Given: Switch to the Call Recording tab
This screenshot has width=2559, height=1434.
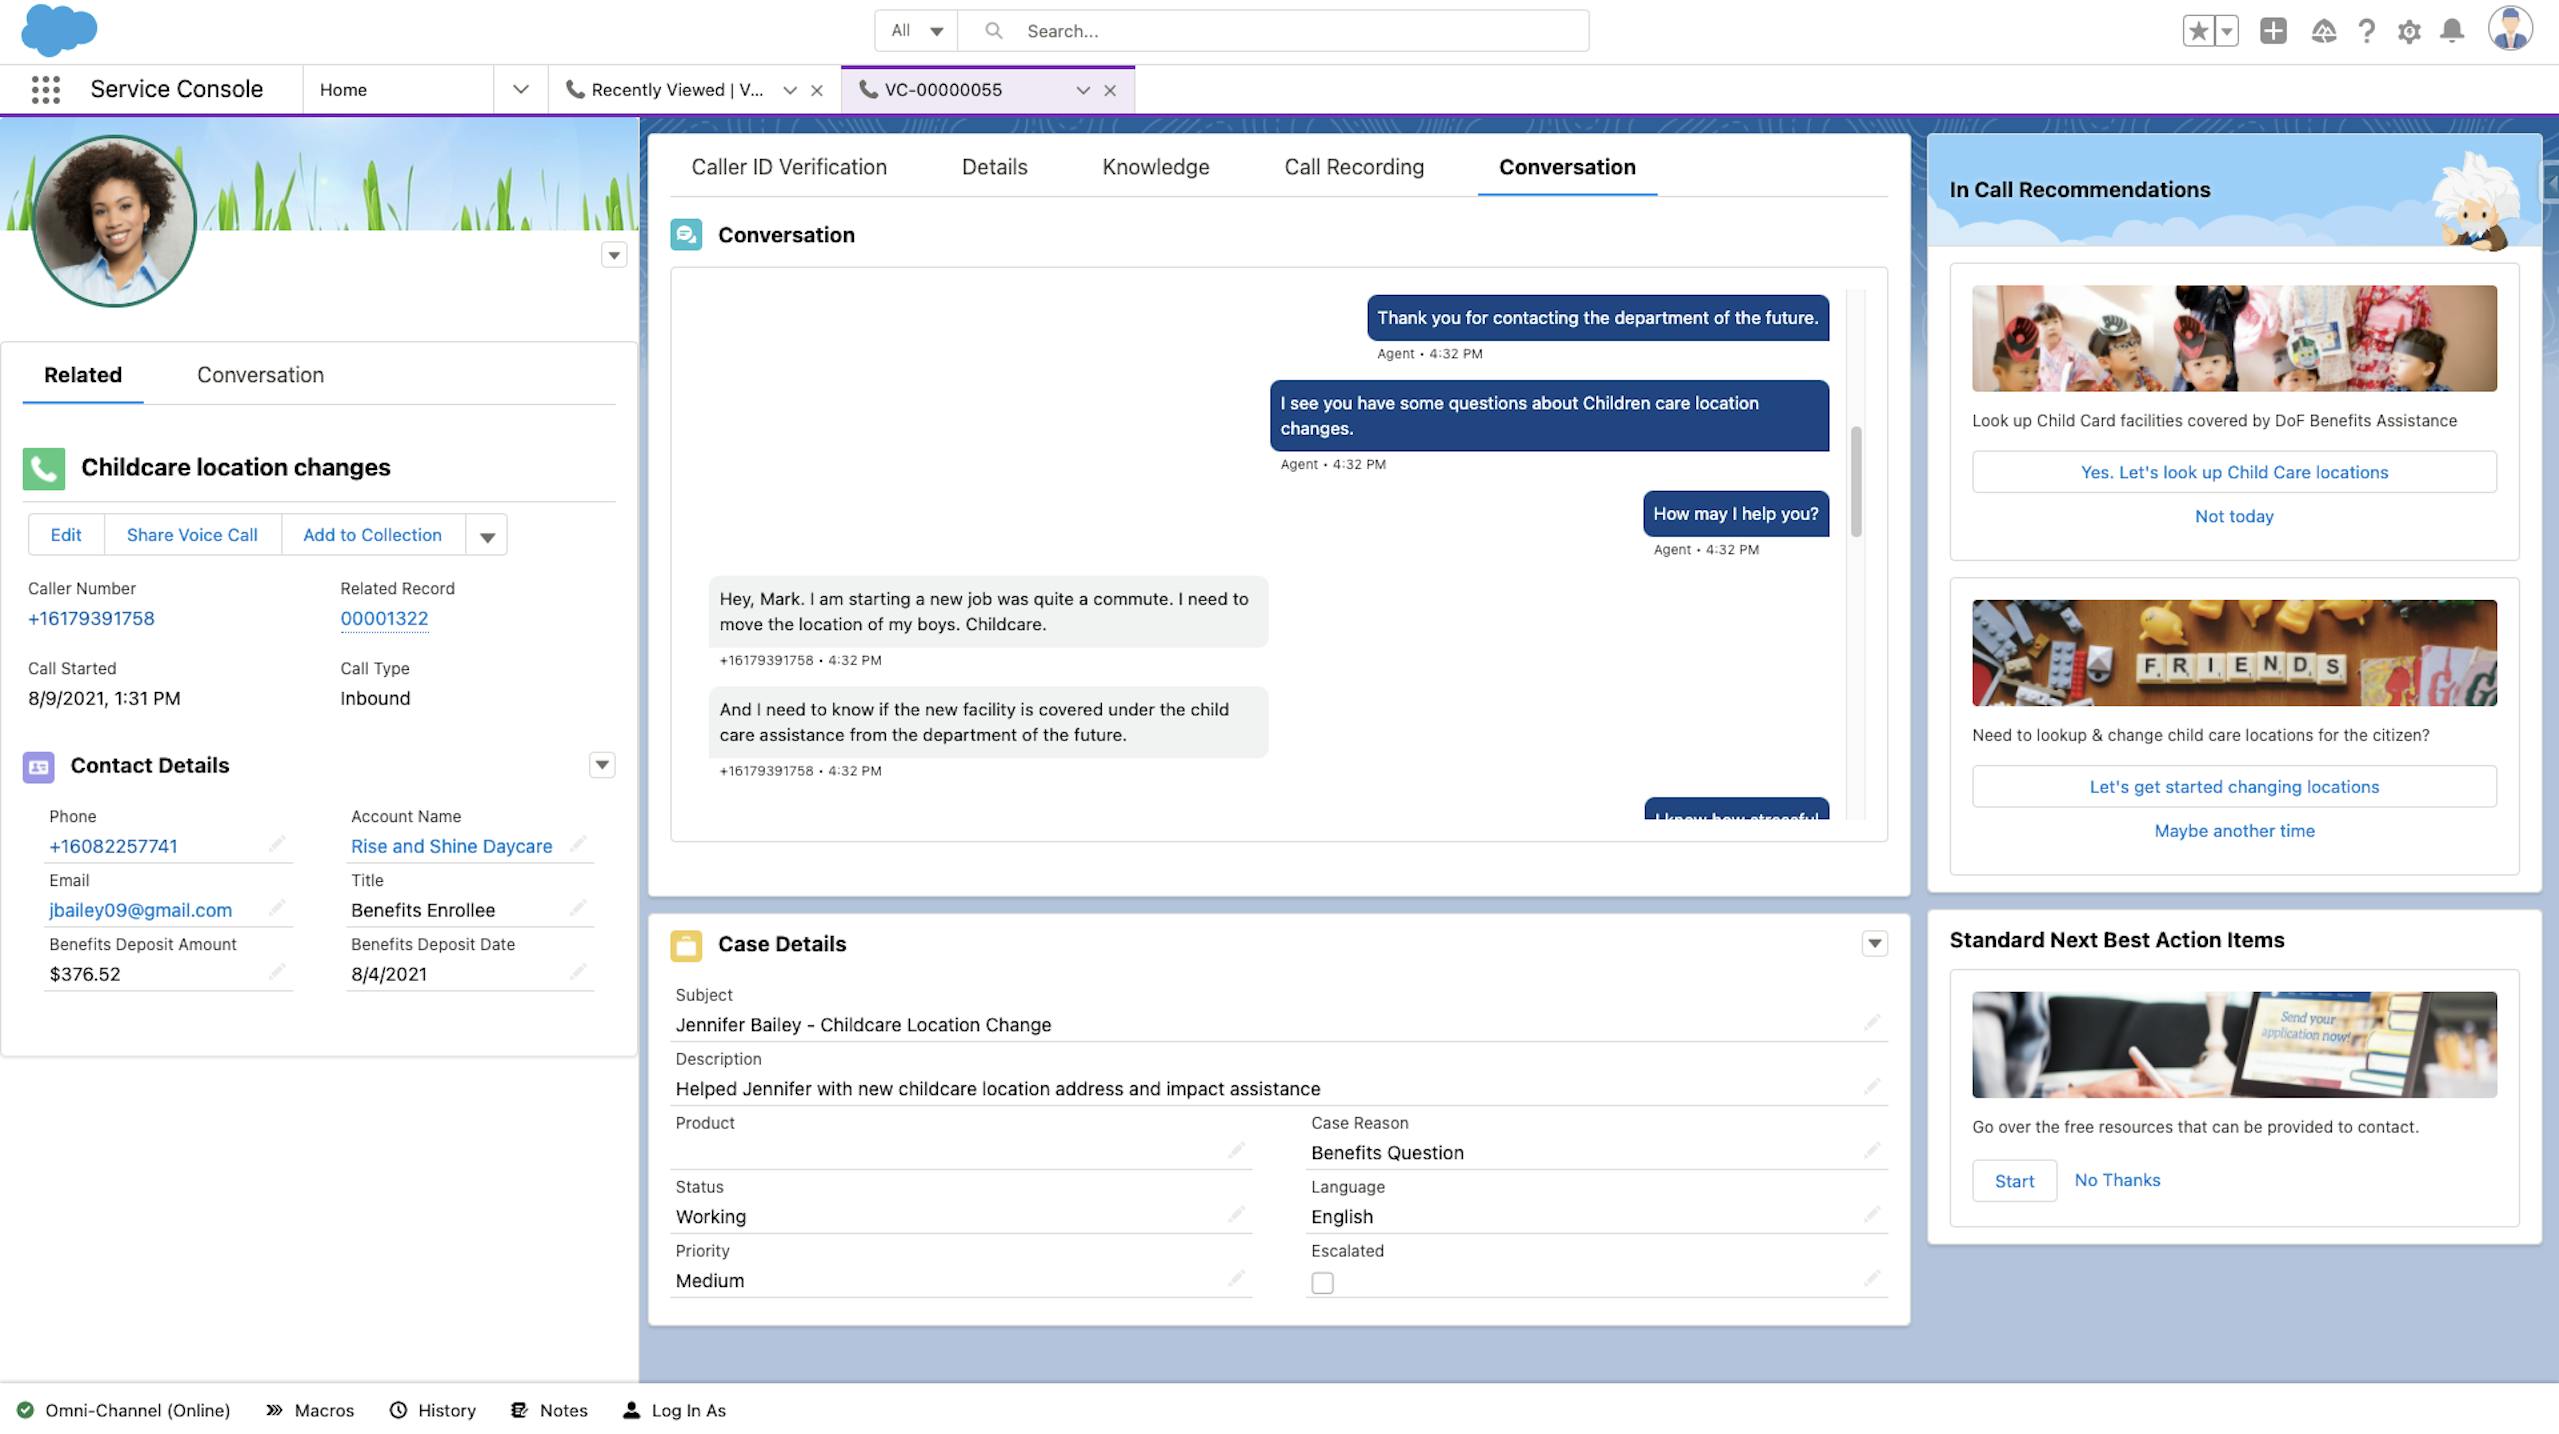Looking at the screenshot, I should (1353, 167).
